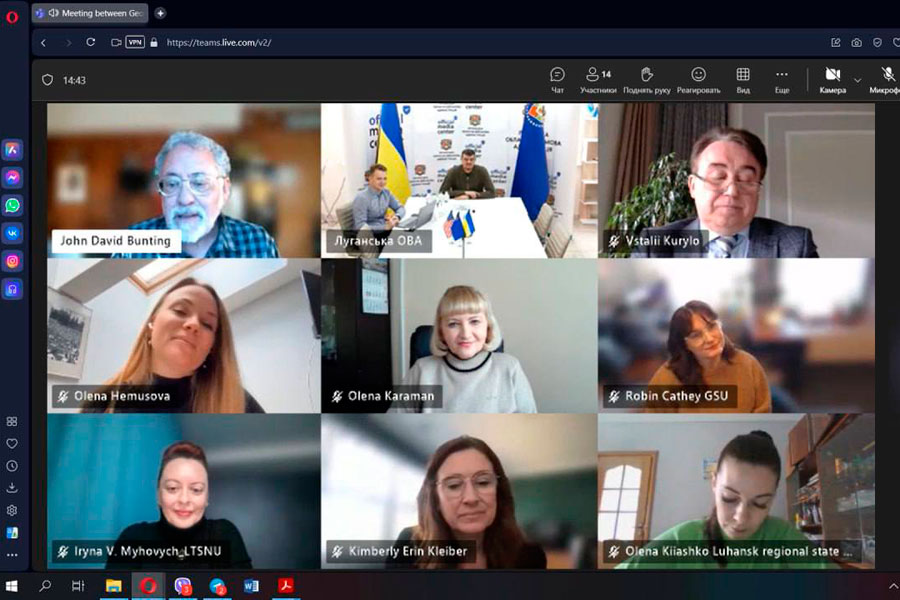This screenshot has width=900, height=600.
Task: Select Iryna V. Myhovych_LTSNU video tile
Action: 184,491
